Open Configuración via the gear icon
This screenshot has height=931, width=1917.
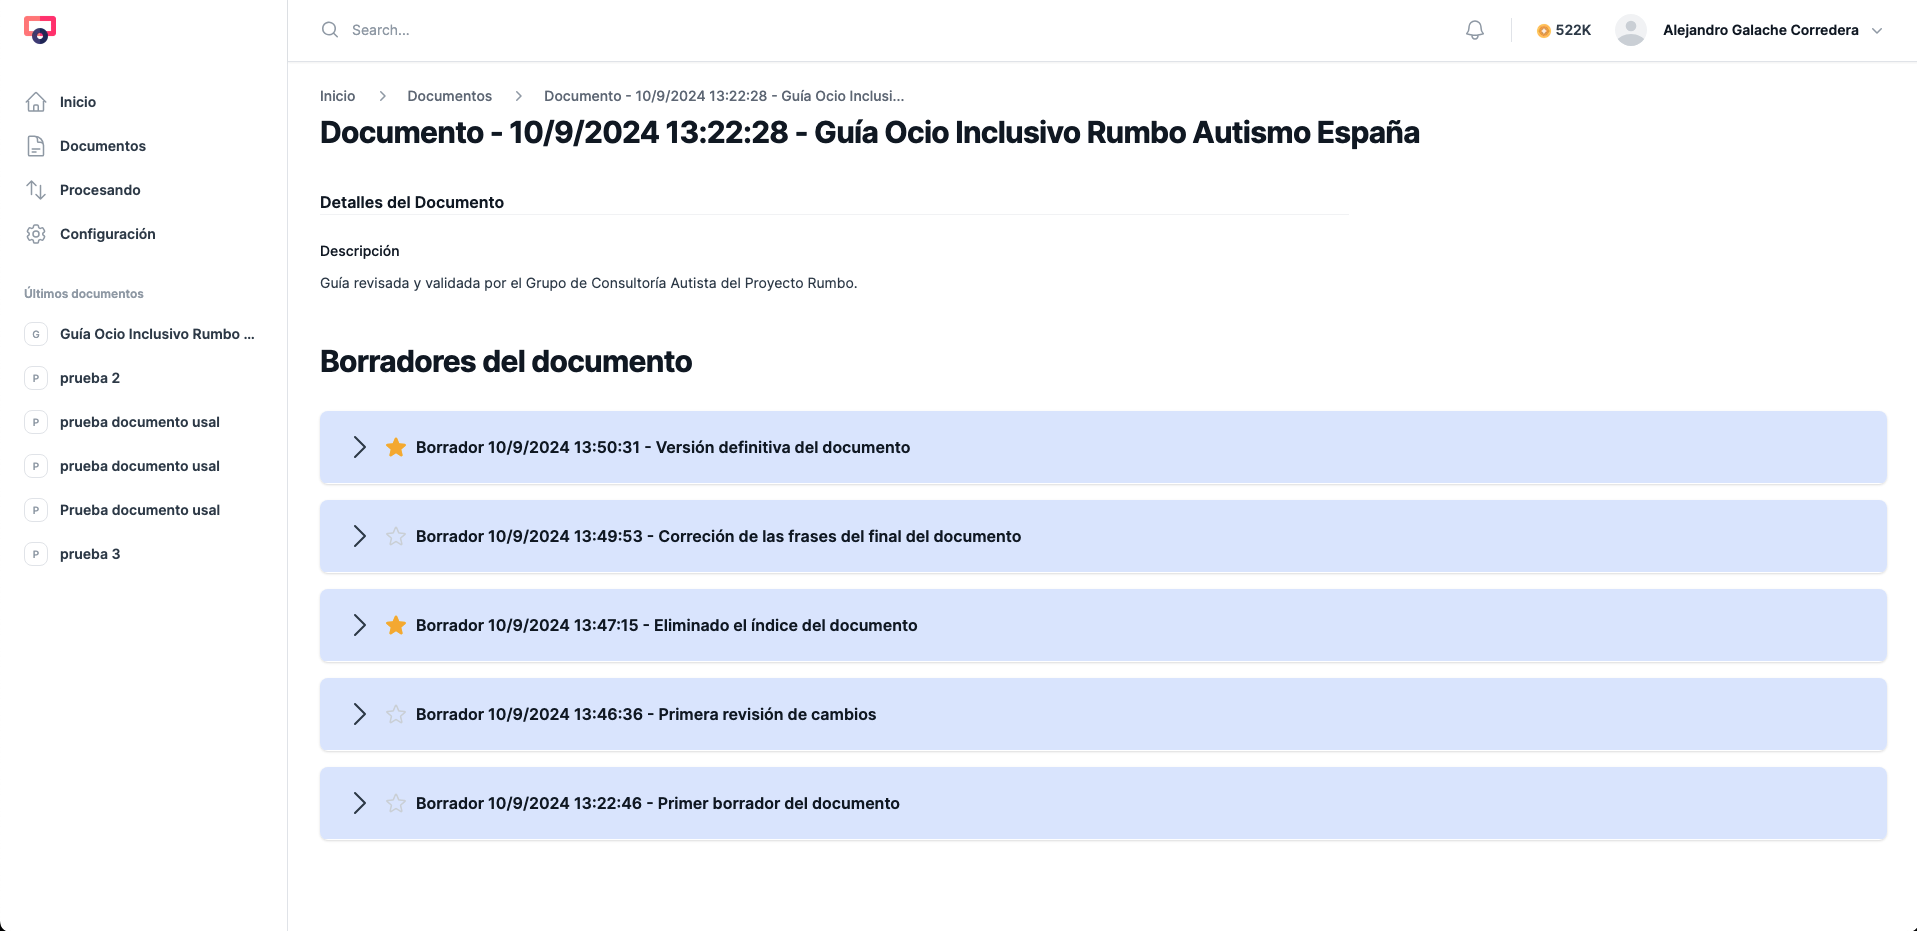click(36, 233)
